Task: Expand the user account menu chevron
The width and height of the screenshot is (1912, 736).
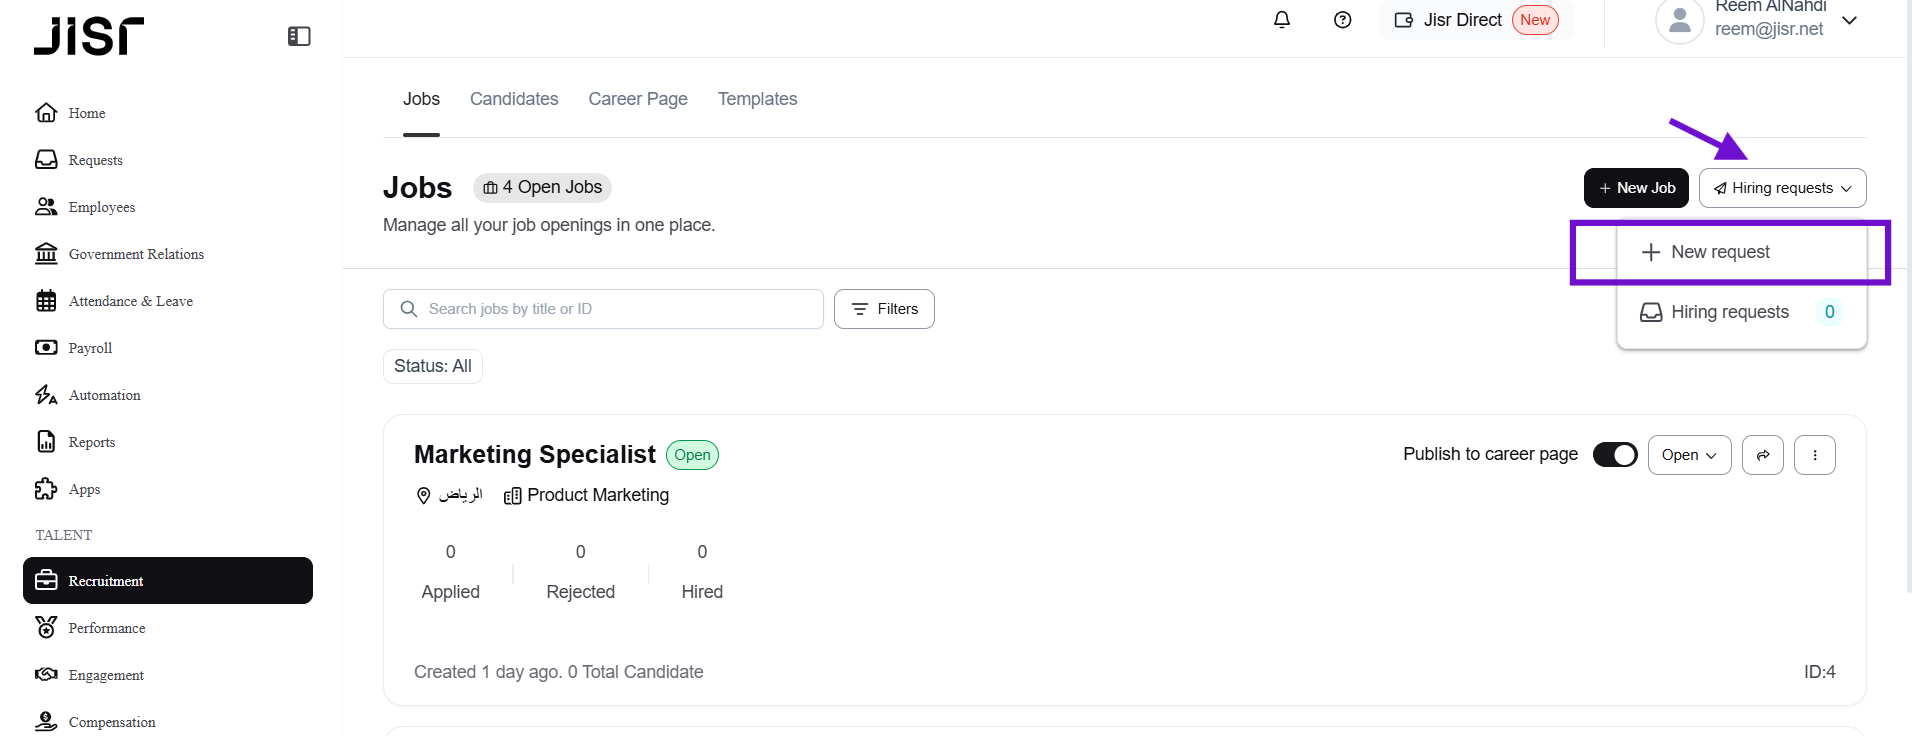Action: (1849, 20)
